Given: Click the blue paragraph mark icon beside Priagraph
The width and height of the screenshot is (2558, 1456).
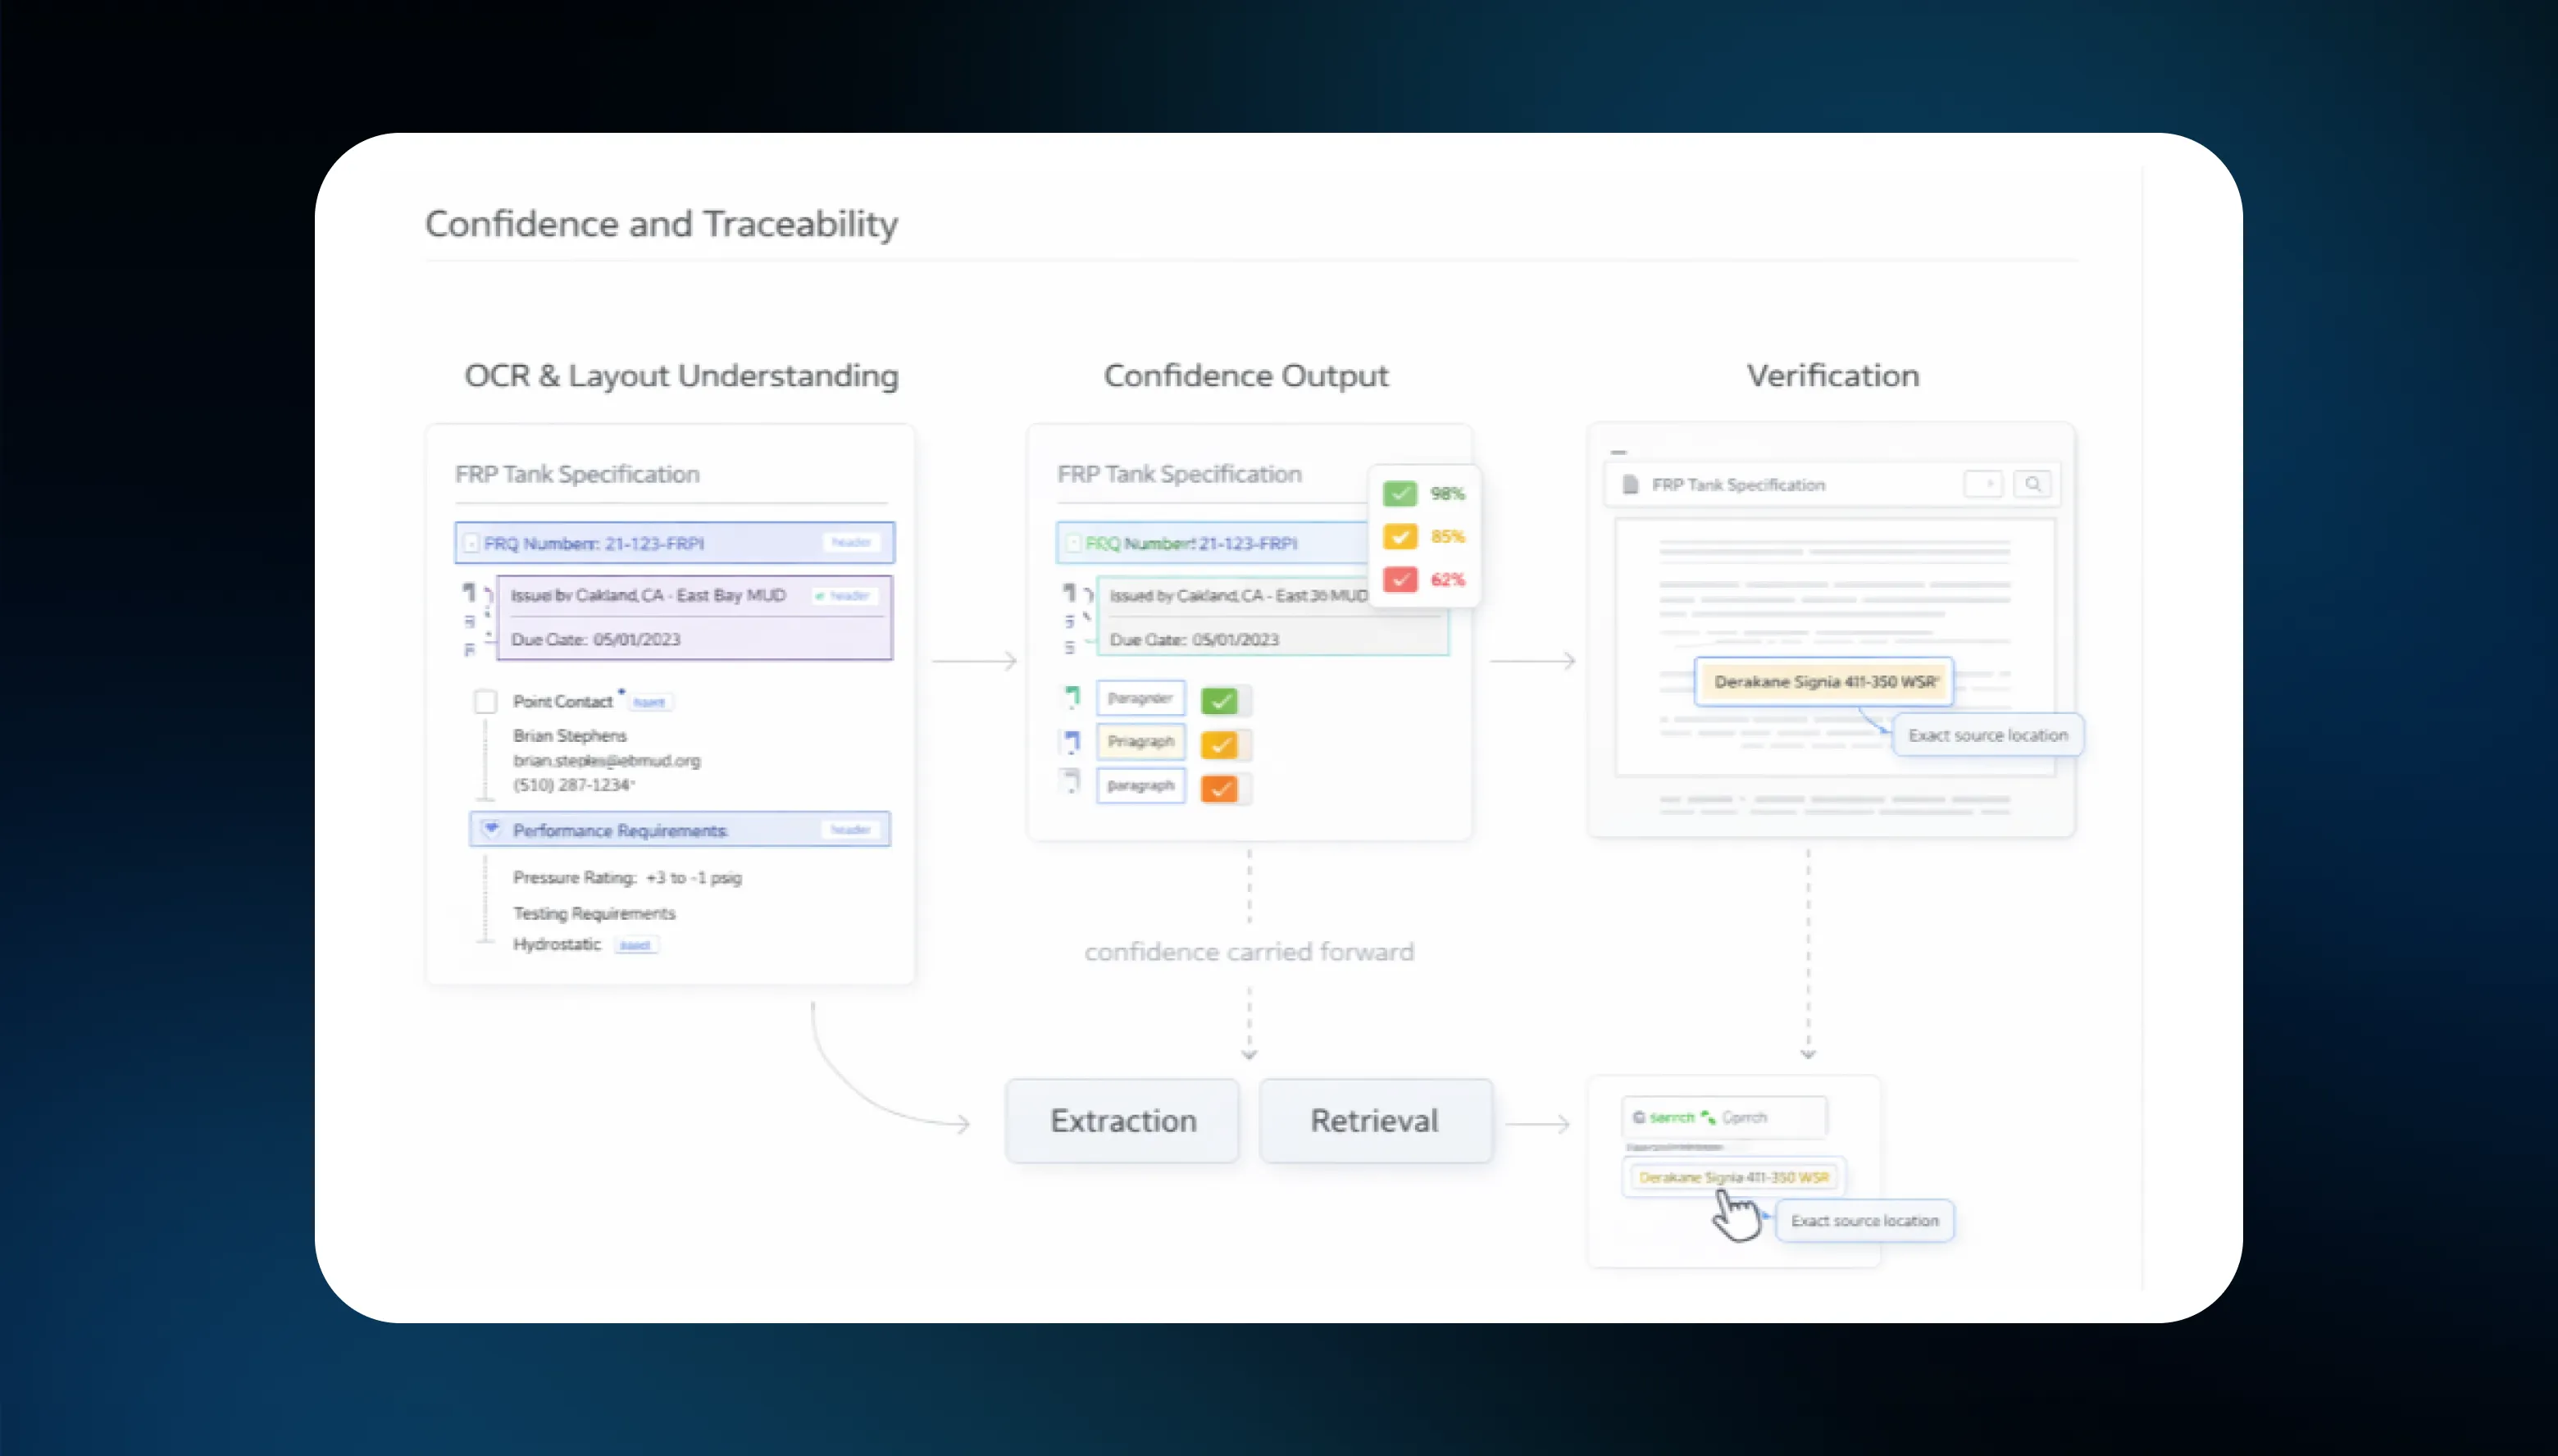Looking at the screenshot, I should click(1072, 741).
